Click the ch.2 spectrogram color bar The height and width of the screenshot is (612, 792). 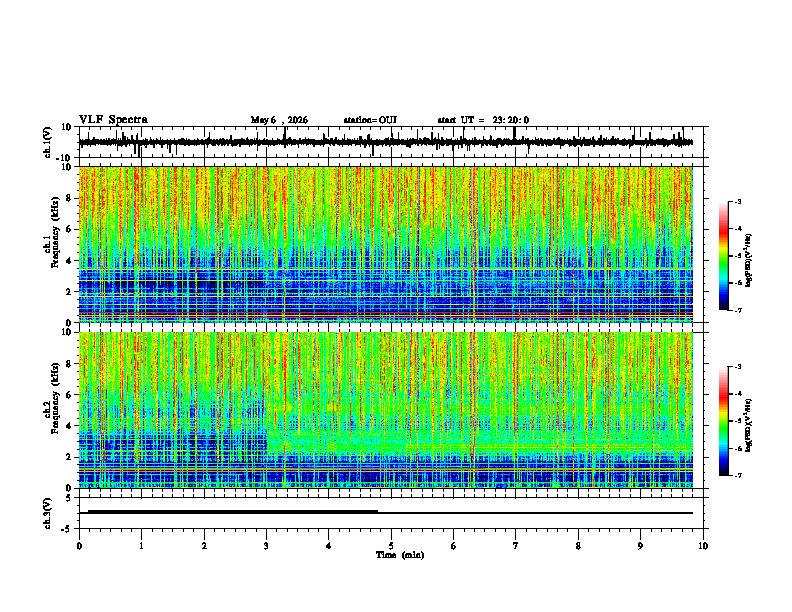click(723, 421)
